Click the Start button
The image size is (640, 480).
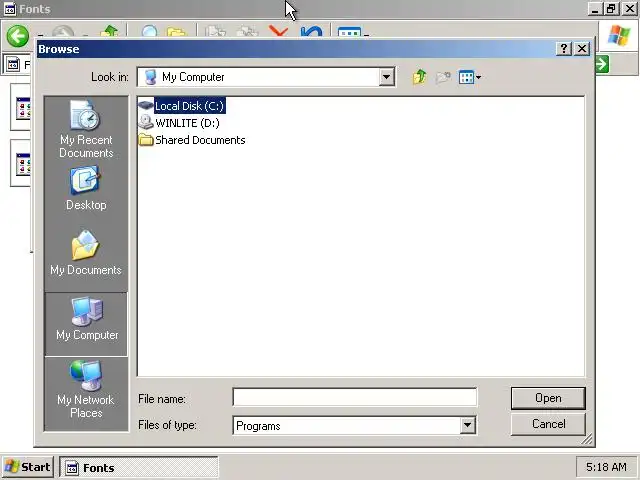click(27, 467)
